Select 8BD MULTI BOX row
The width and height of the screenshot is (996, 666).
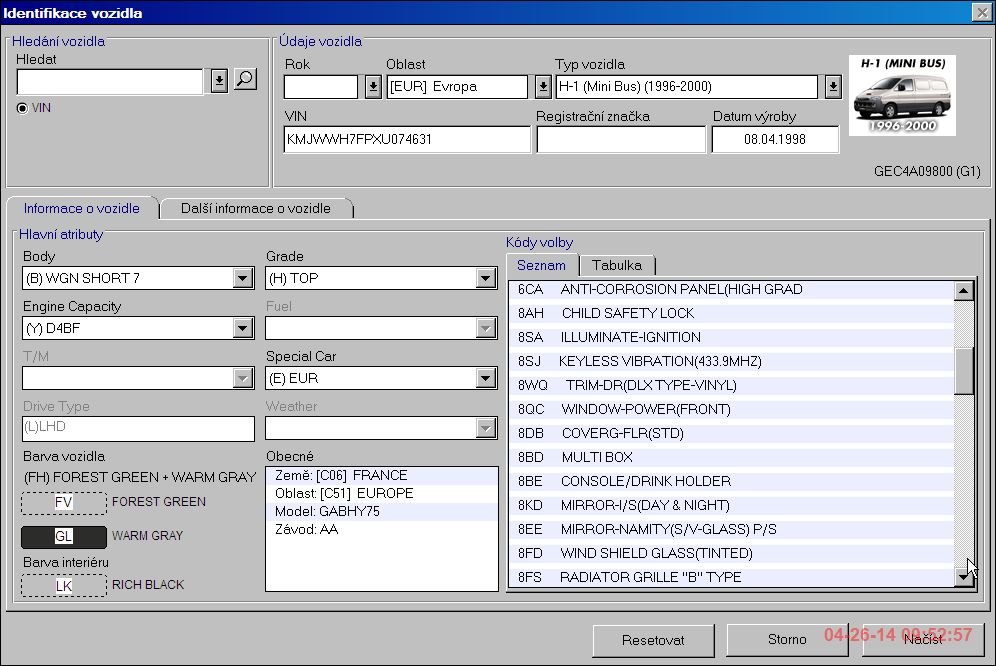pos(731,458)
